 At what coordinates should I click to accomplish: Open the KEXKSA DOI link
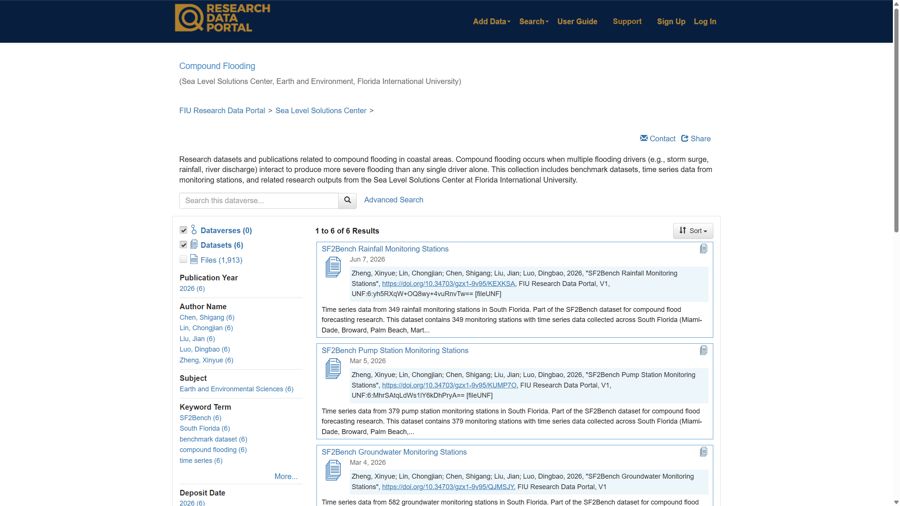[x=448, y=283]
